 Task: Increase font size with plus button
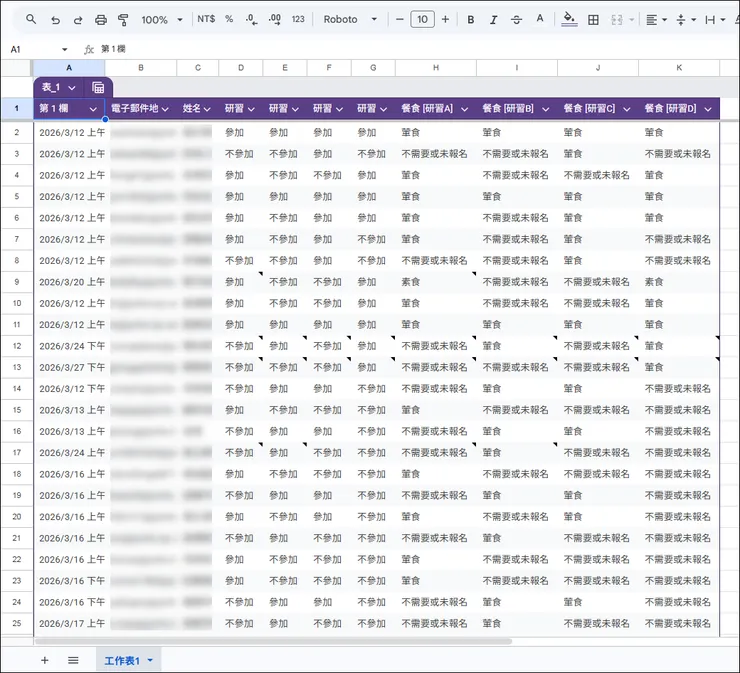[x=445, y=19]
